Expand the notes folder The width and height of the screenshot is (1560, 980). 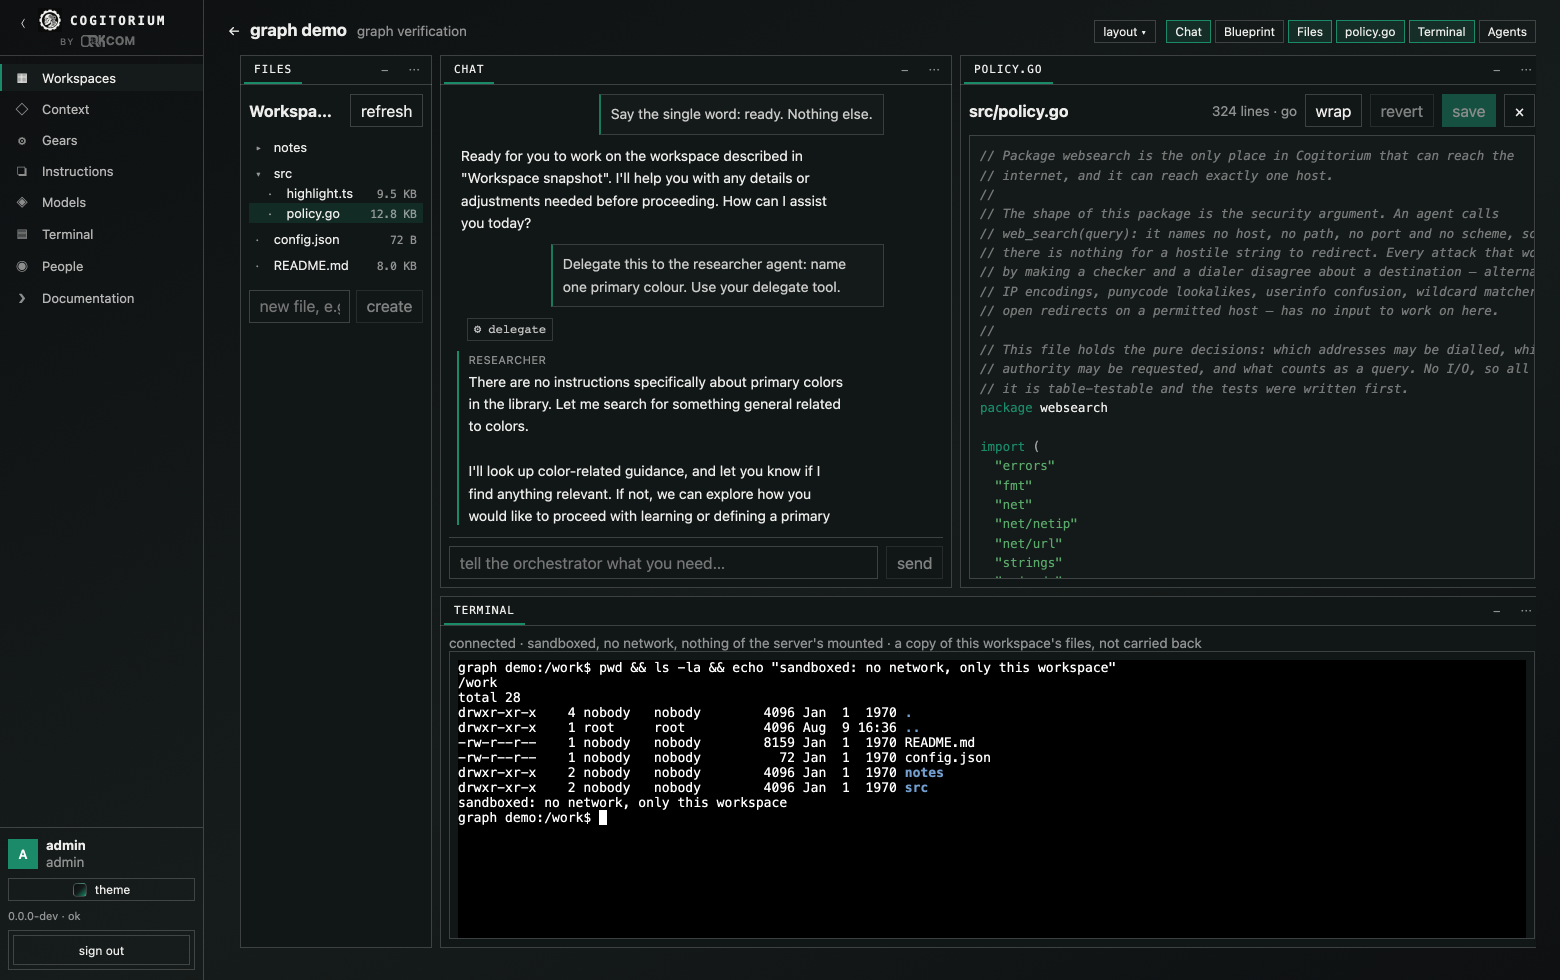point(258,148)
